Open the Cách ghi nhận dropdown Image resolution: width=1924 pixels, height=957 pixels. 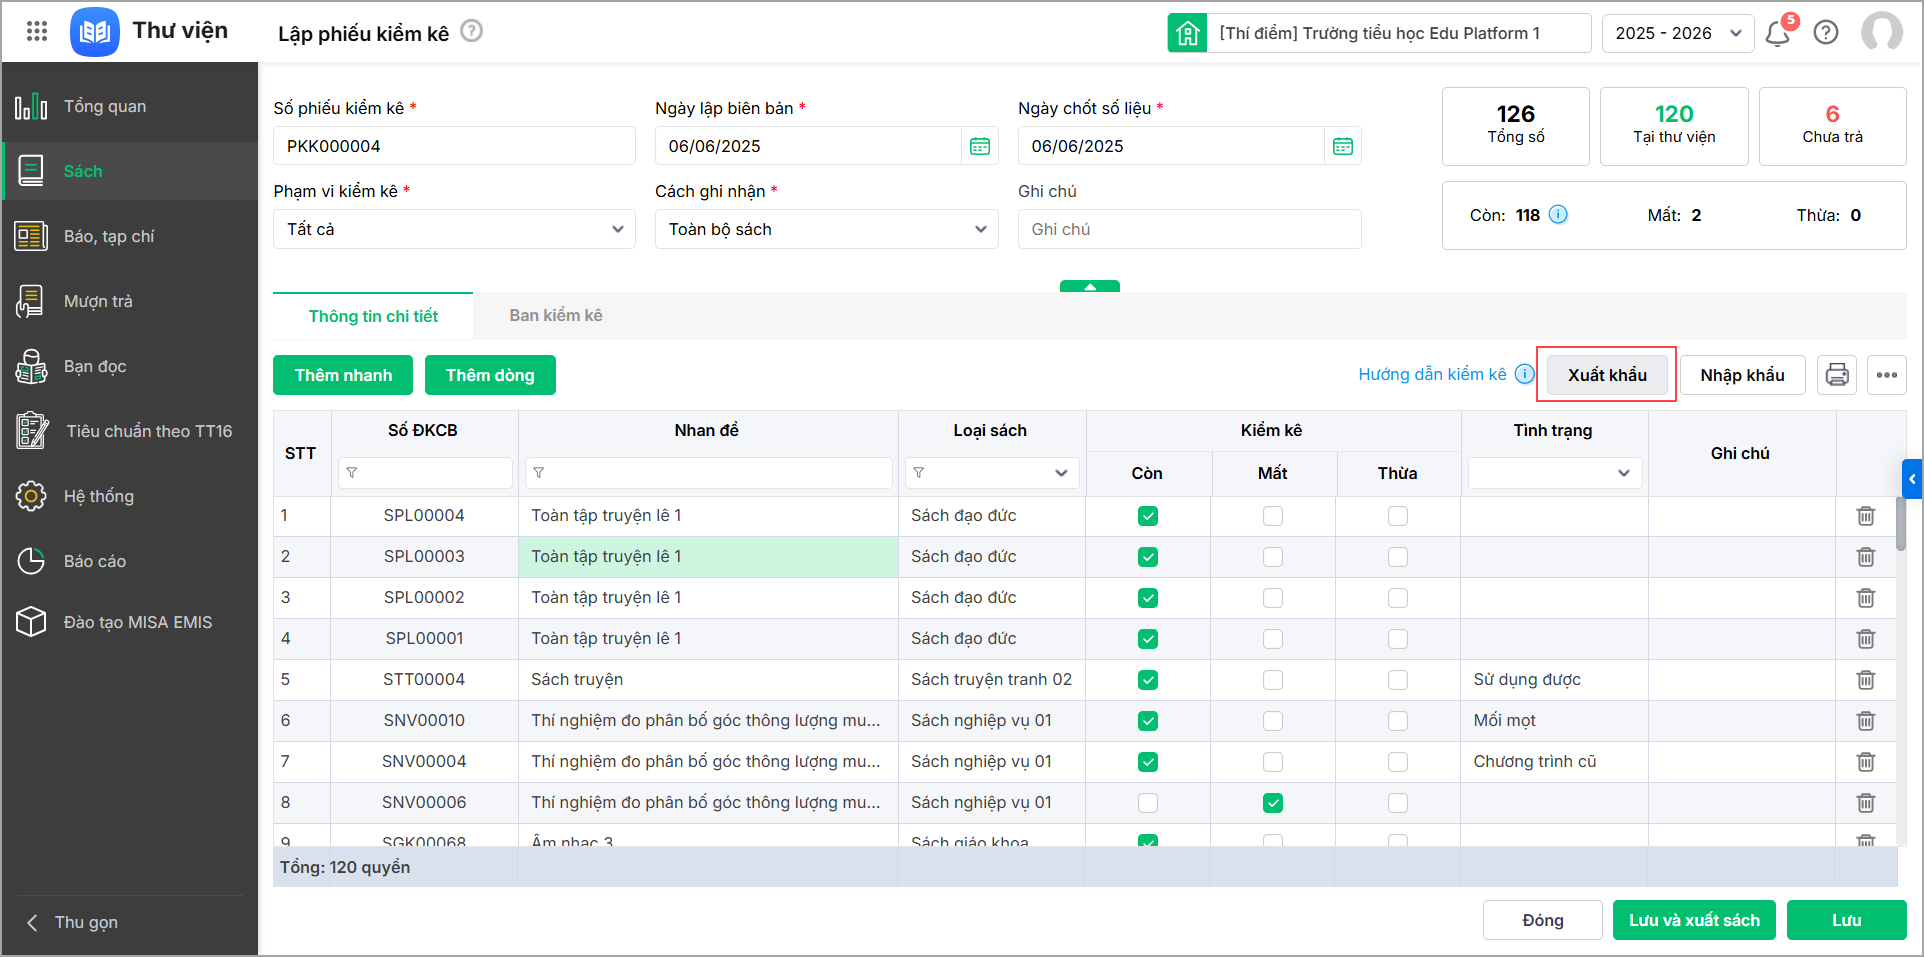(x=826, y=229)
